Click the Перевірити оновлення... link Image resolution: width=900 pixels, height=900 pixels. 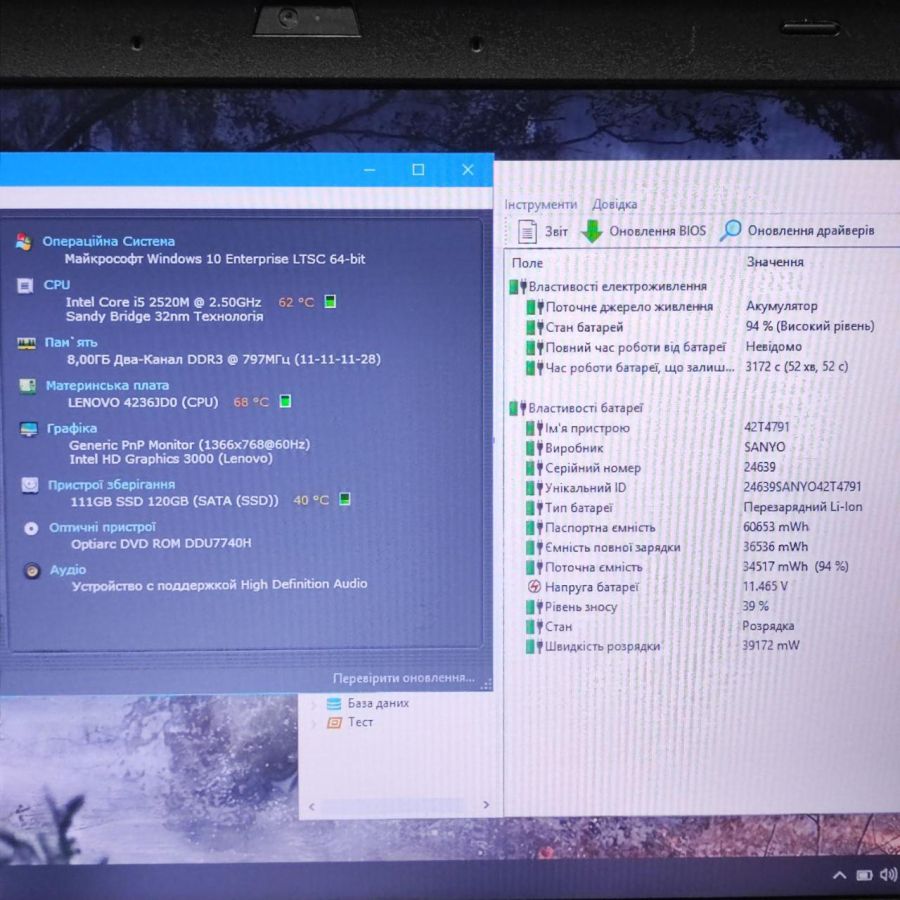(404, 678)
